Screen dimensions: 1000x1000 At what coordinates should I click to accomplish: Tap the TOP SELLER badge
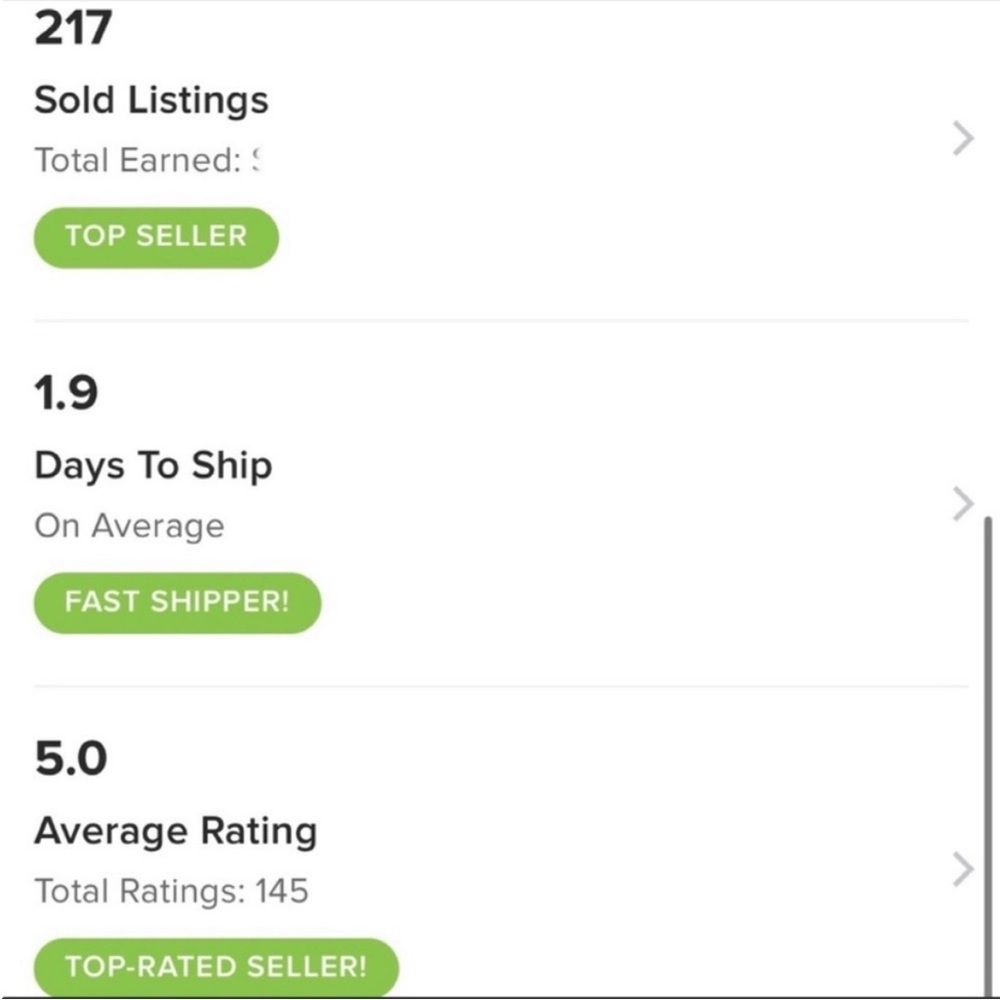tap(156, 237)
